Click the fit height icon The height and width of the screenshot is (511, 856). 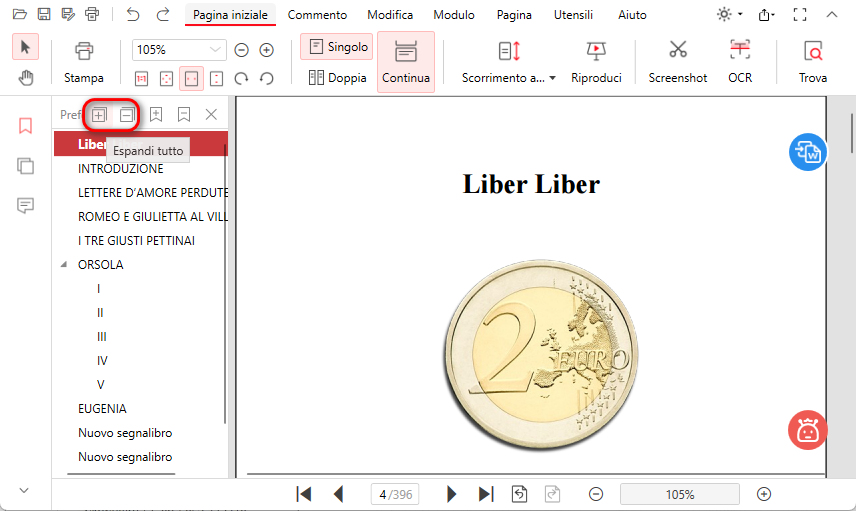tap(217, 79)
